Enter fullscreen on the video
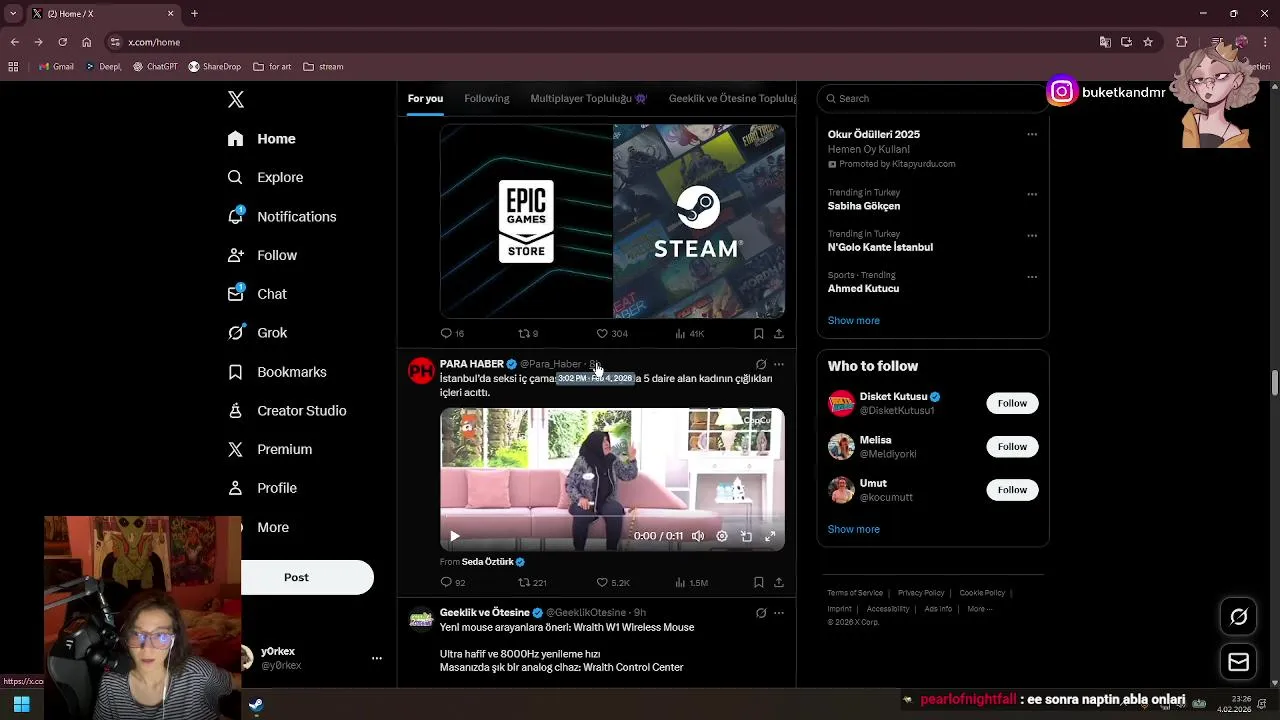 pos(770,536)
